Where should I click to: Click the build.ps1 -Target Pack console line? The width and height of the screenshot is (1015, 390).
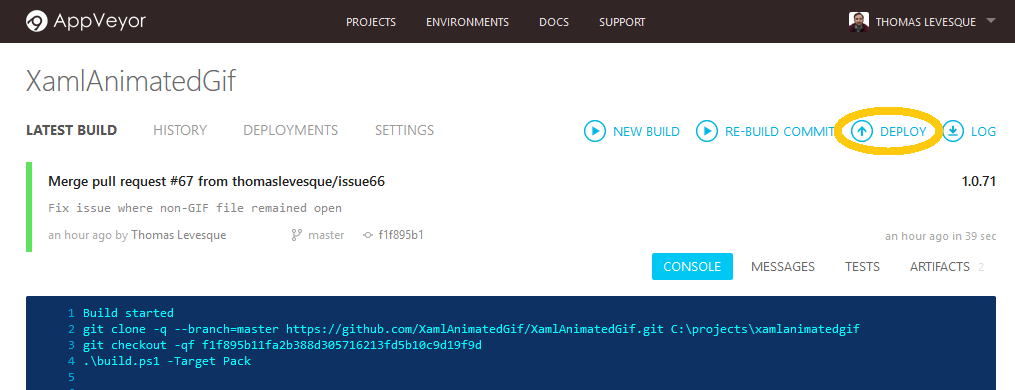click(x=167, y=361)
